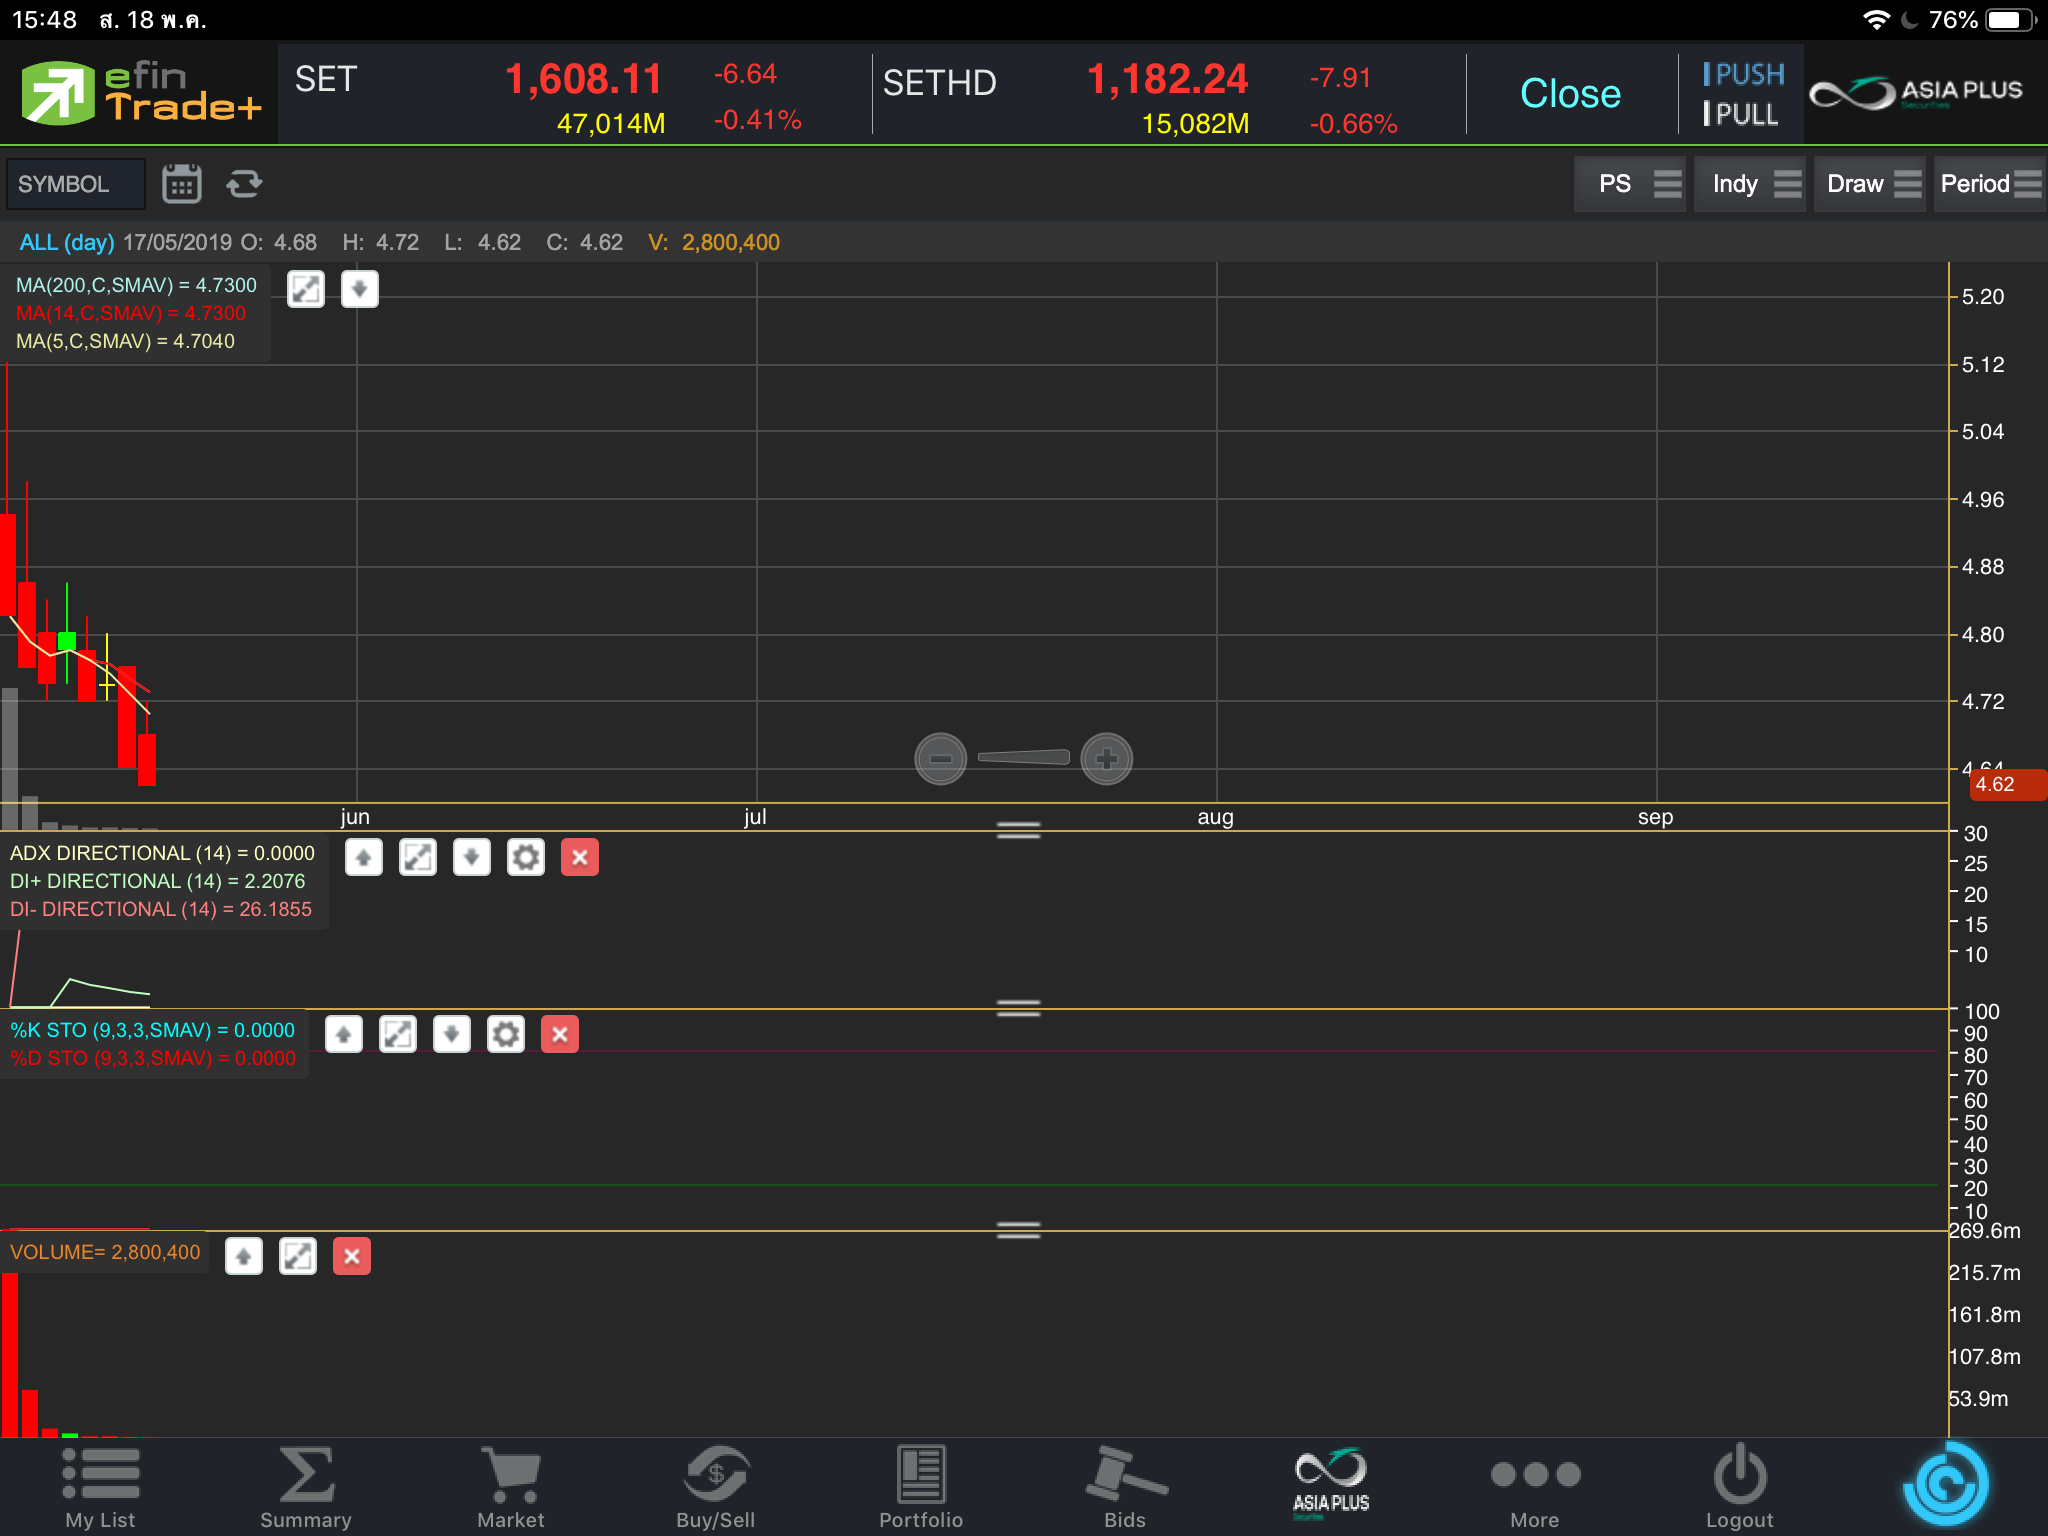Open ADX indicator settings gear
Viewport: 2048px width, 1536px height.
click(x=525, y=857)
